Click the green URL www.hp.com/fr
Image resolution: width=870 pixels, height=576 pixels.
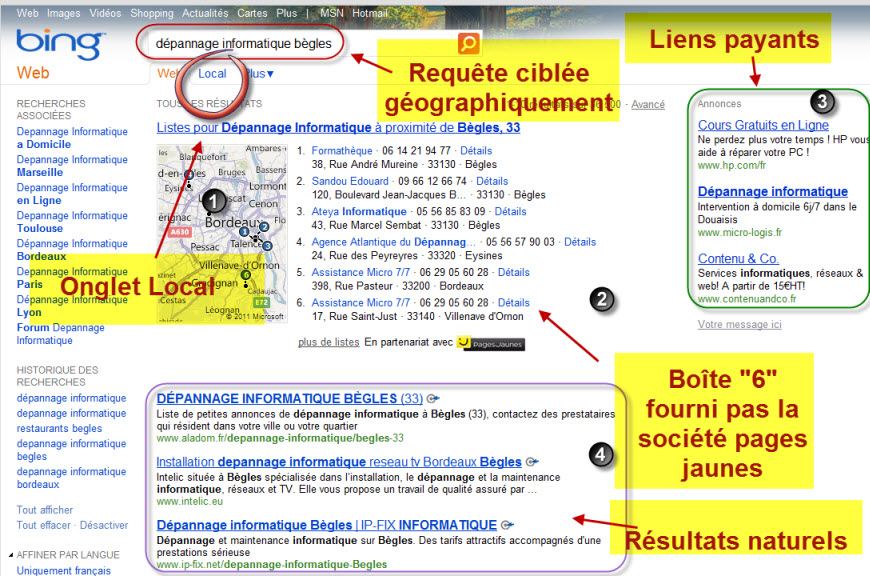pyautogui.click(x=732, y=165)
